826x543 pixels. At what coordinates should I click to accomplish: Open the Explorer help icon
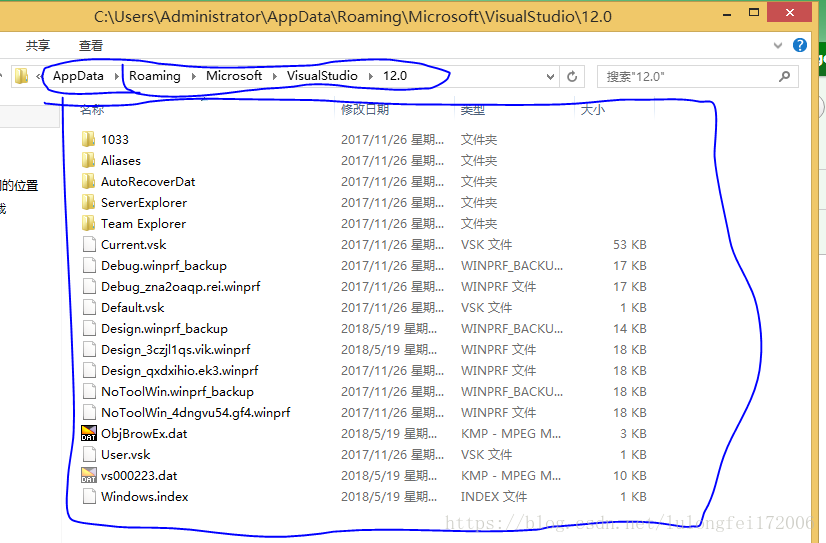(x=800, y=45)
